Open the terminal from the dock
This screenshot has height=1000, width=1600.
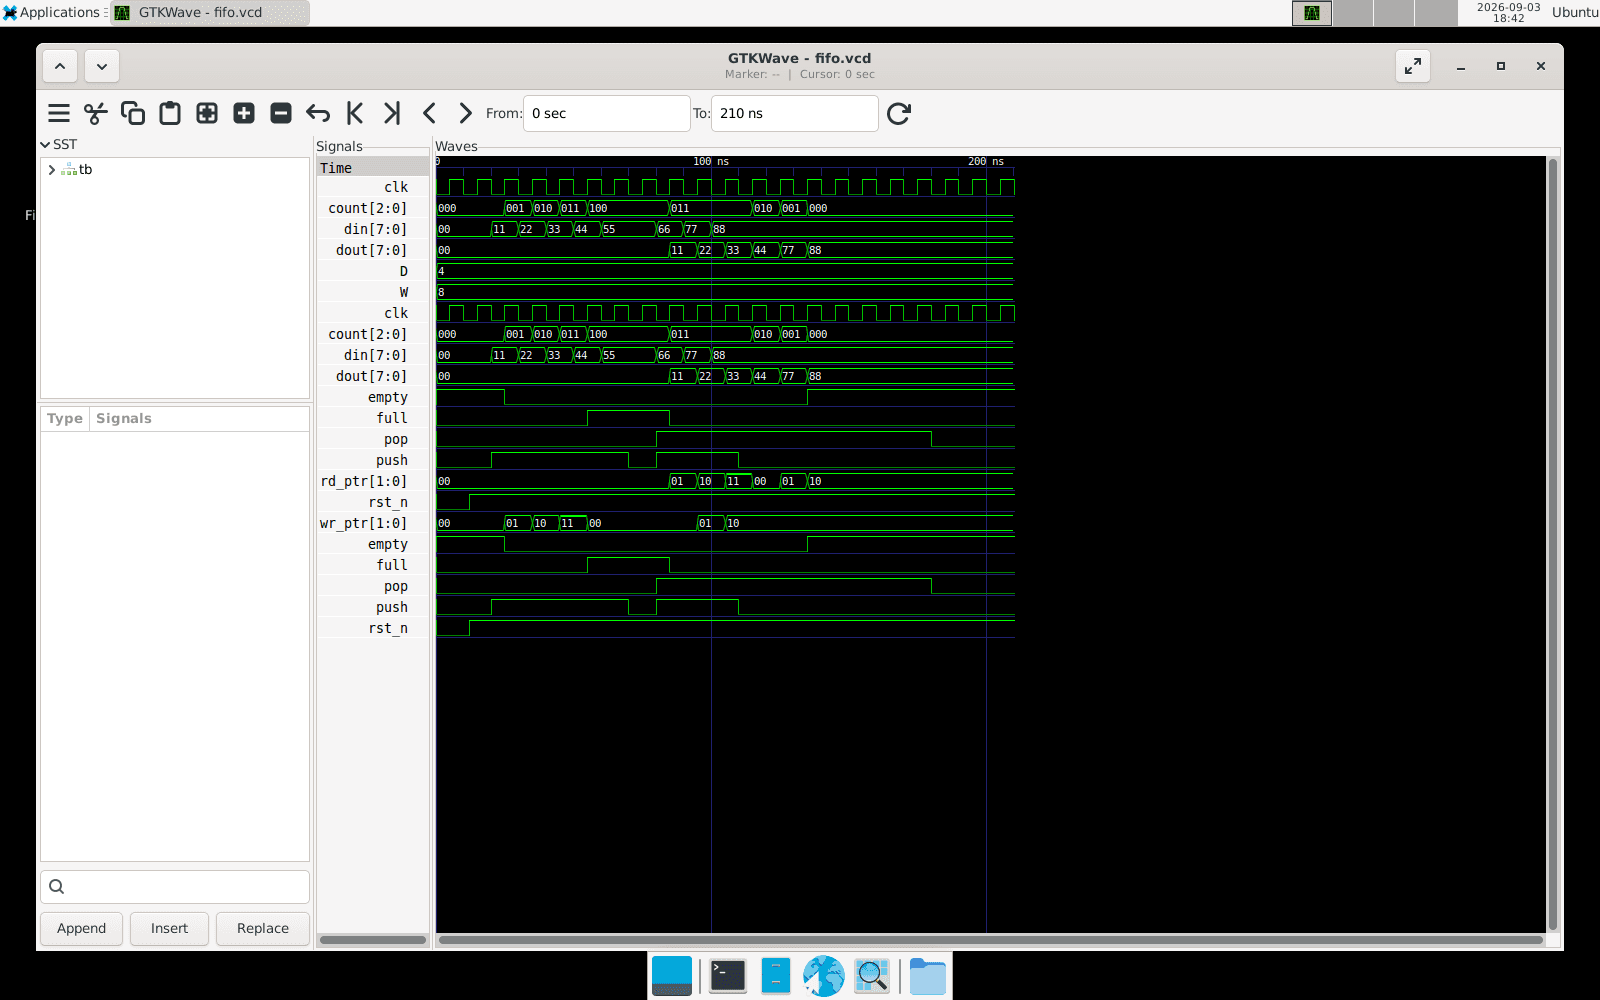point(728,976)
